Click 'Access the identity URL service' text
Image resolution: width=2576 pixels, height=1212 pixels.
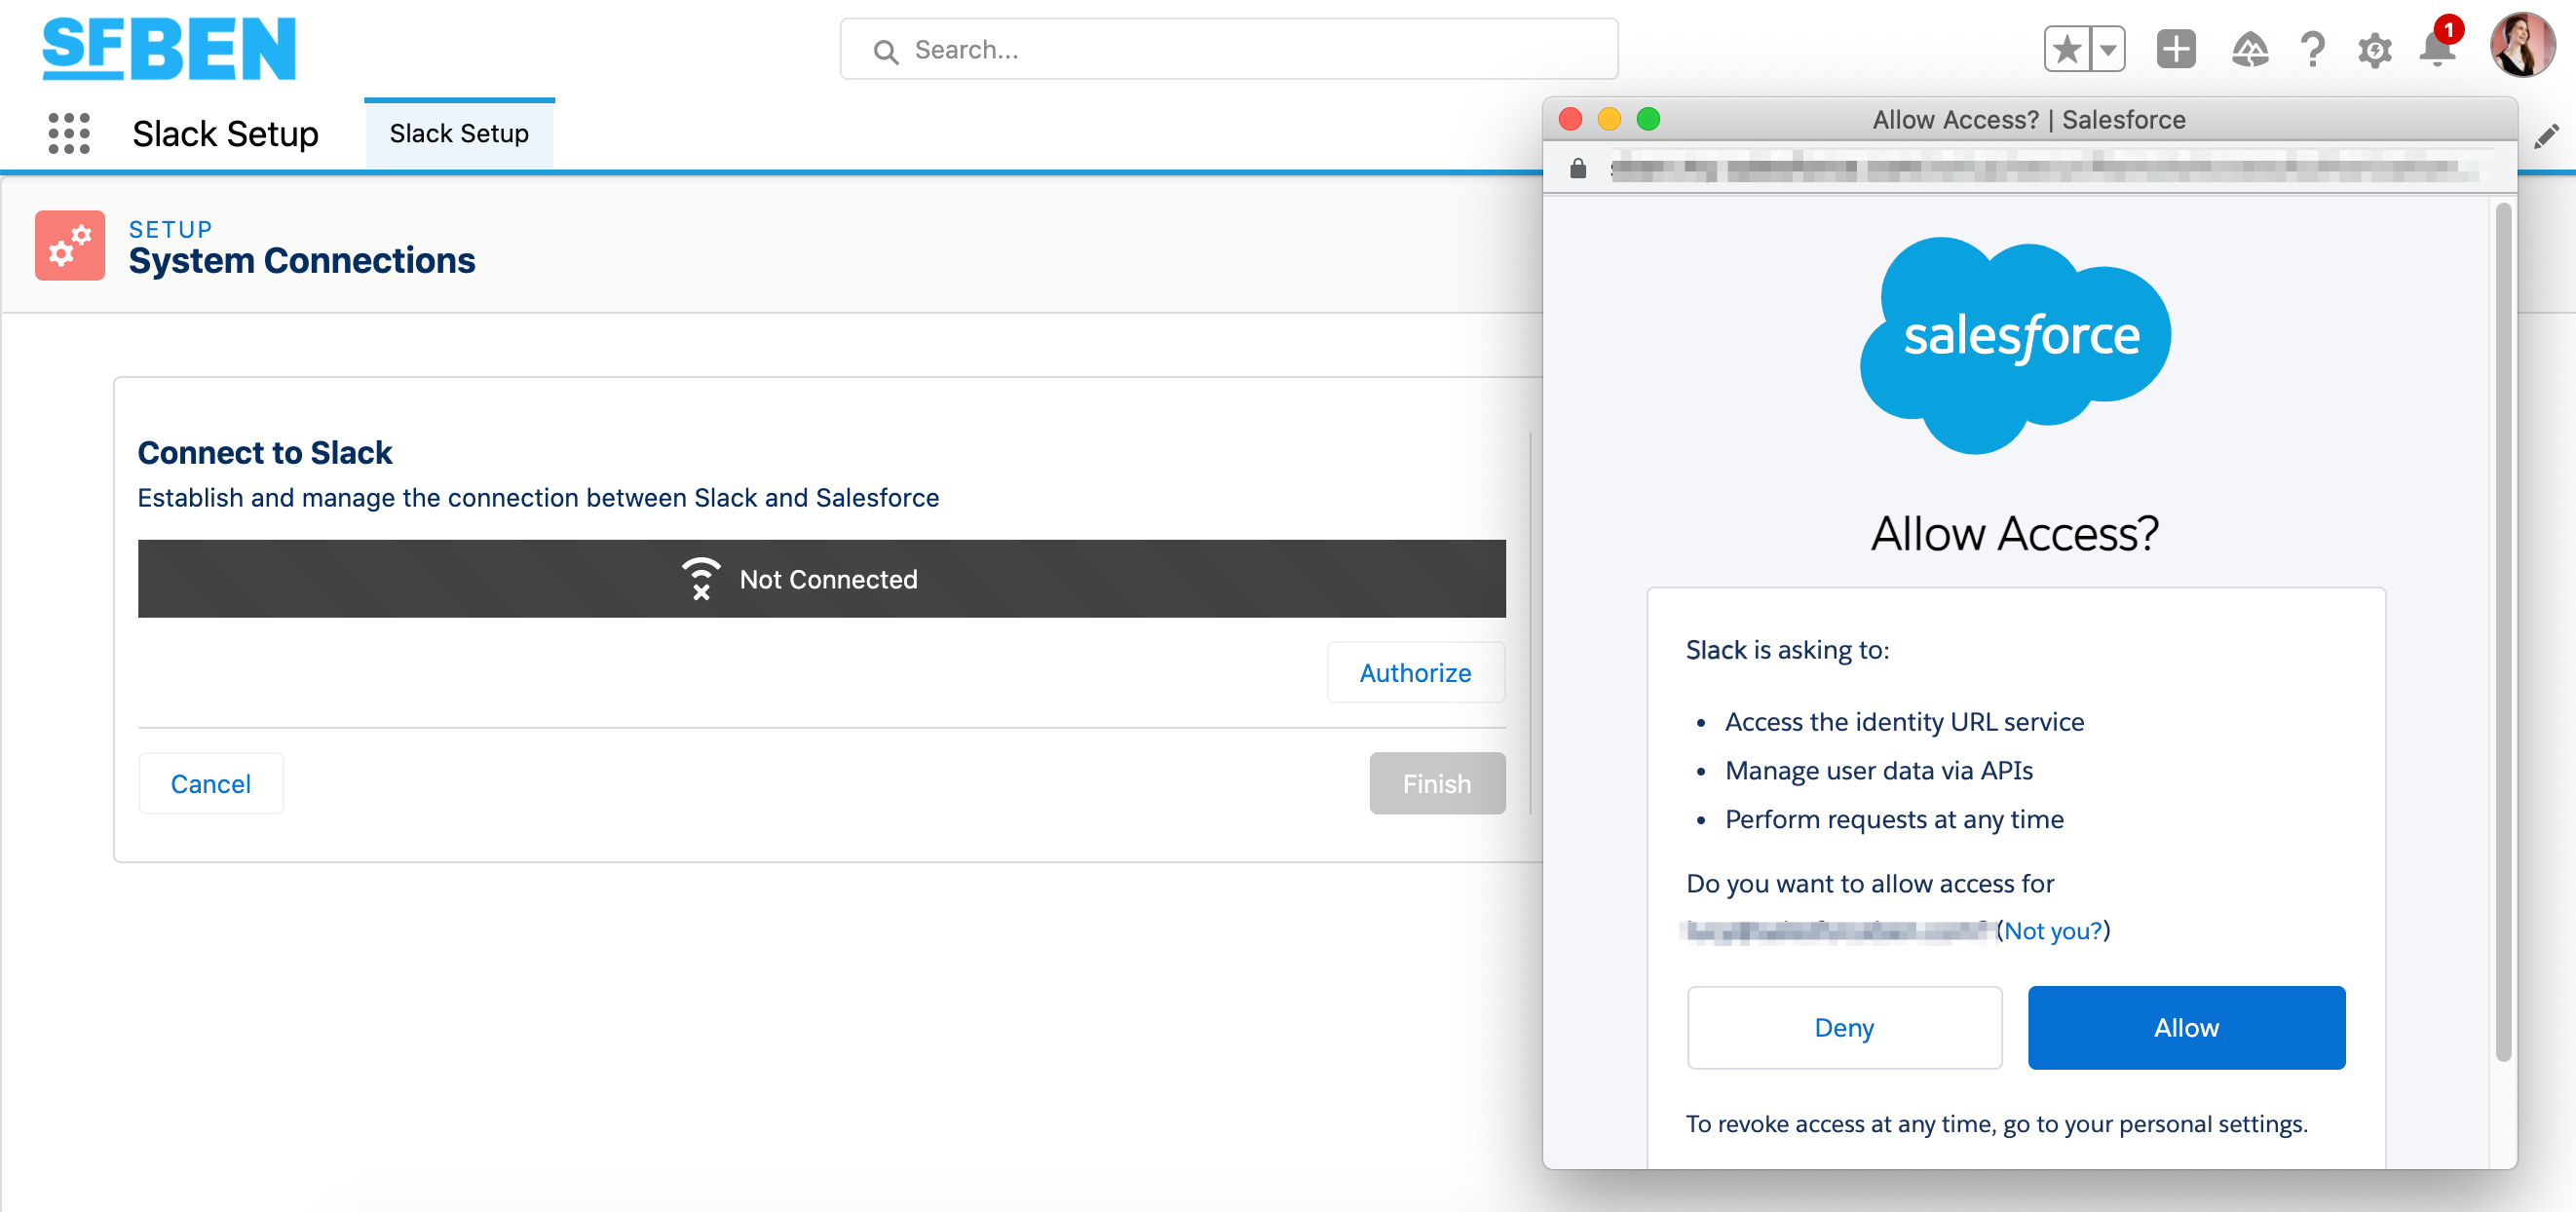coord(1904,722)
